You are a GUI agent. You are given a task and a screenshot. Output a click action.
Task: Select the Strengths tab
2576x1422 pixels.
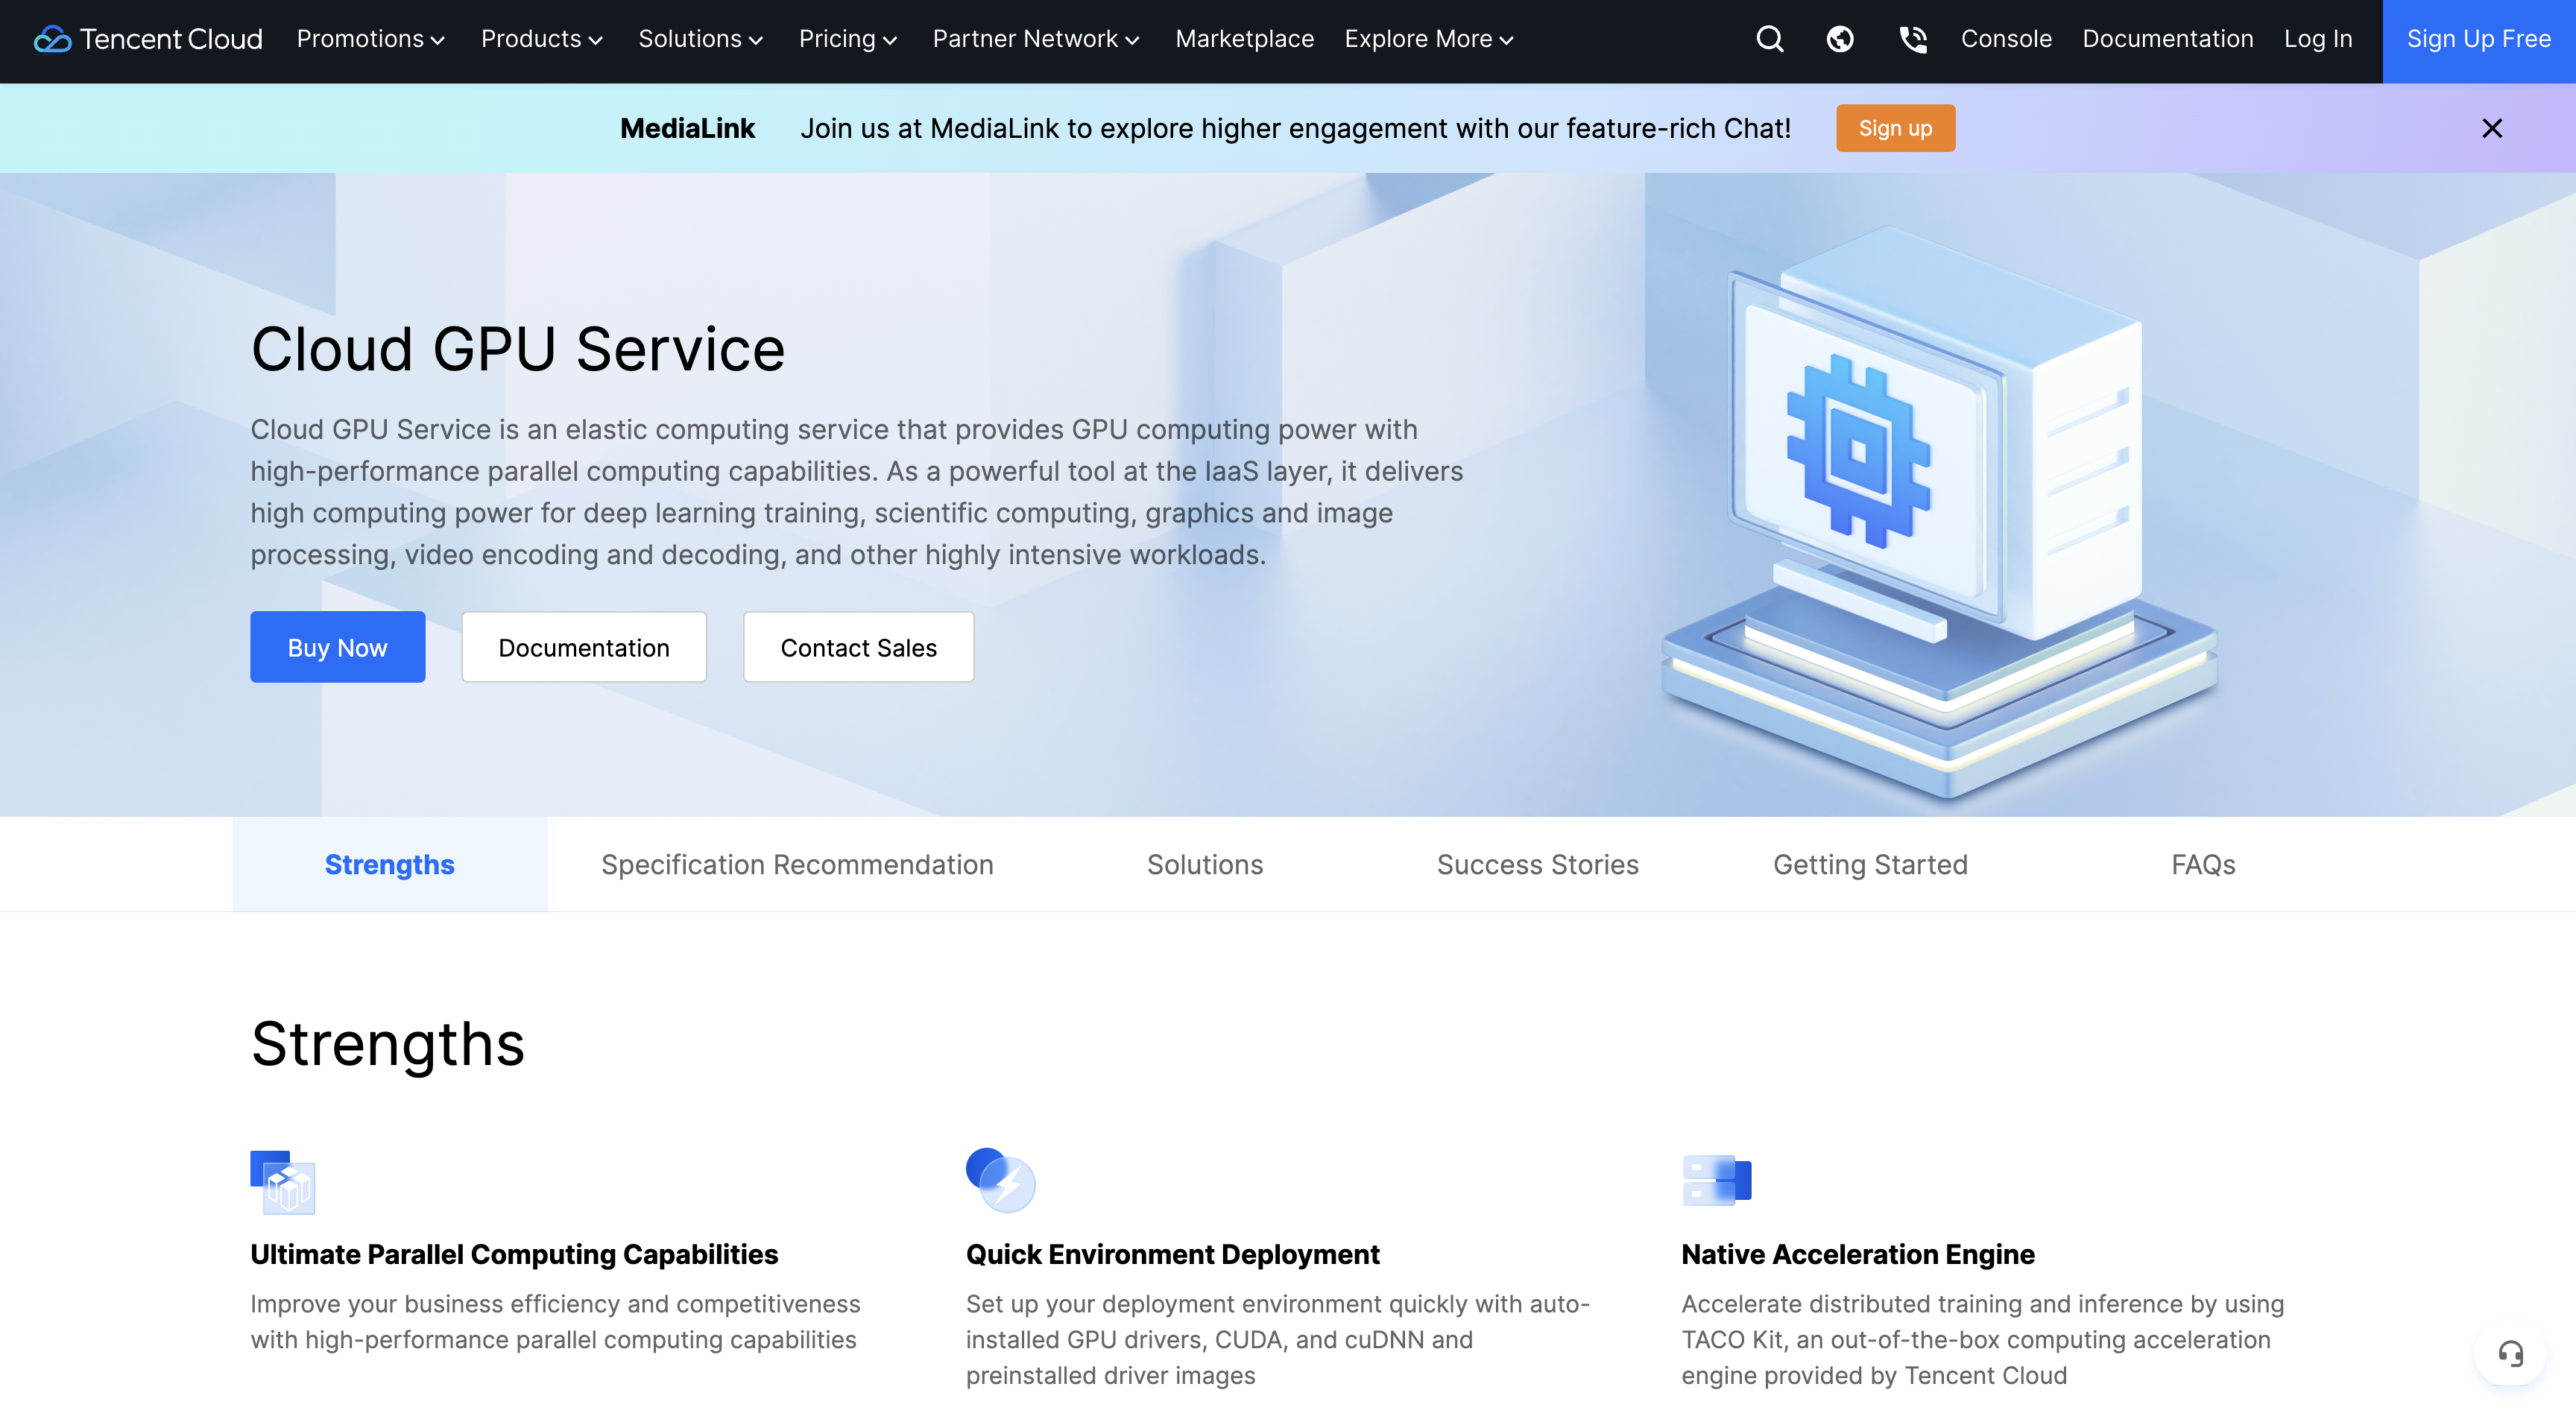point(389,864)
